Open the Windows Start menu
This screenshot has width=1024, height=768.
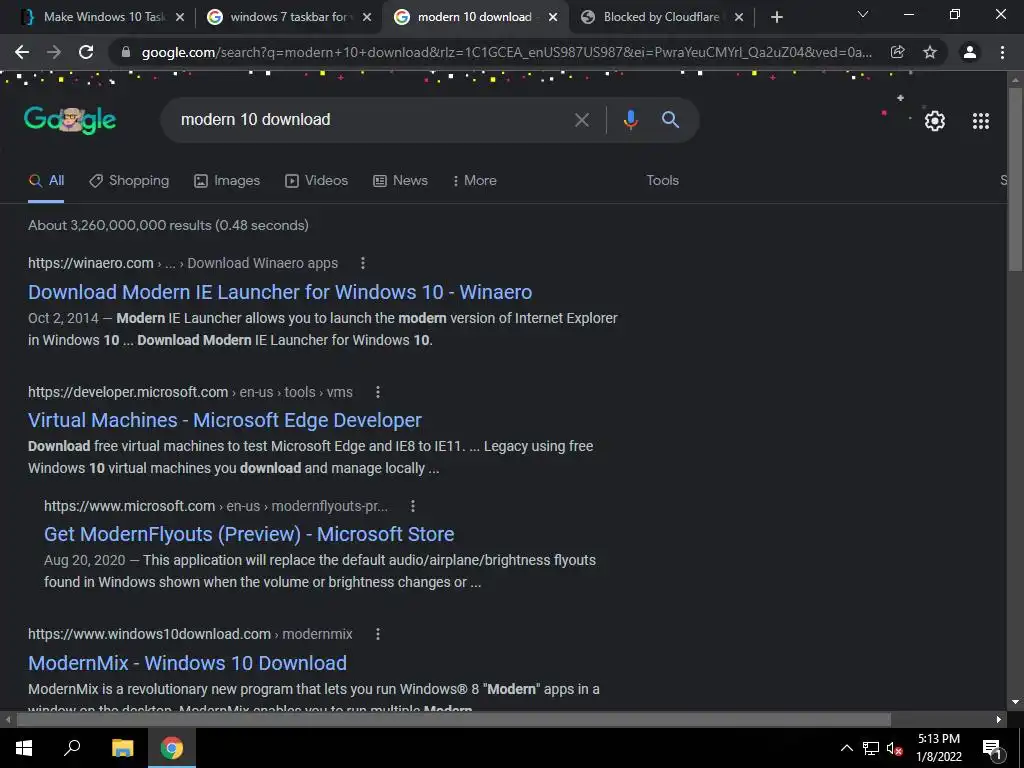(x=24, y=748)
